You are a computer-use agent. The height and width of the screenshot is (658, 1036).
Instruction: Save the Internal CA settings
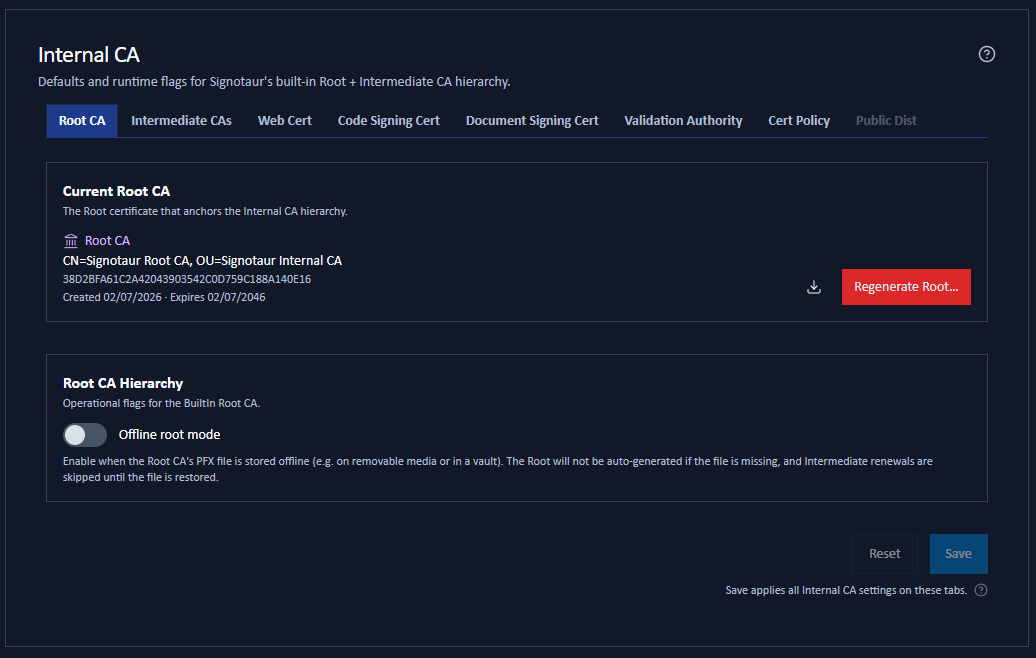[x=958, y=554]
